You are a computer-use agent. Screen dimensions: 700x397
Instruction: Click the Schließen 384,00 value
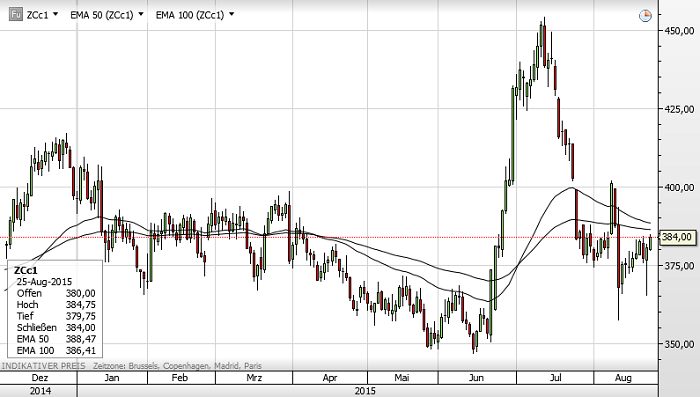81,328
